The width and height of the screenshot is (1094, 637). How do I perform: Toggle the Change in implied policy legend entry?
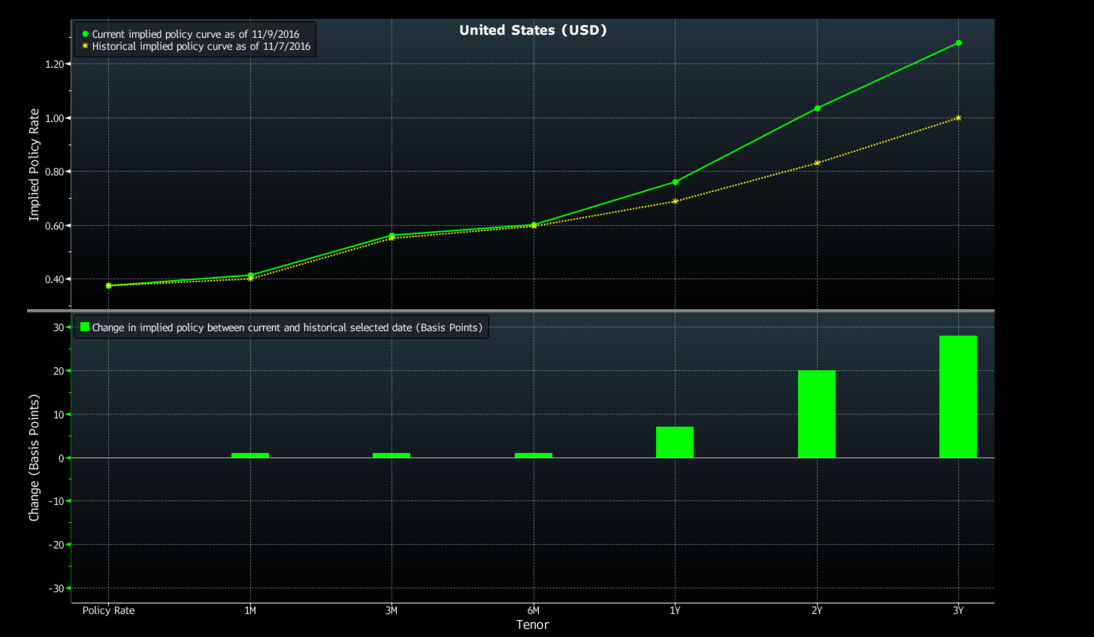point(287,327)
